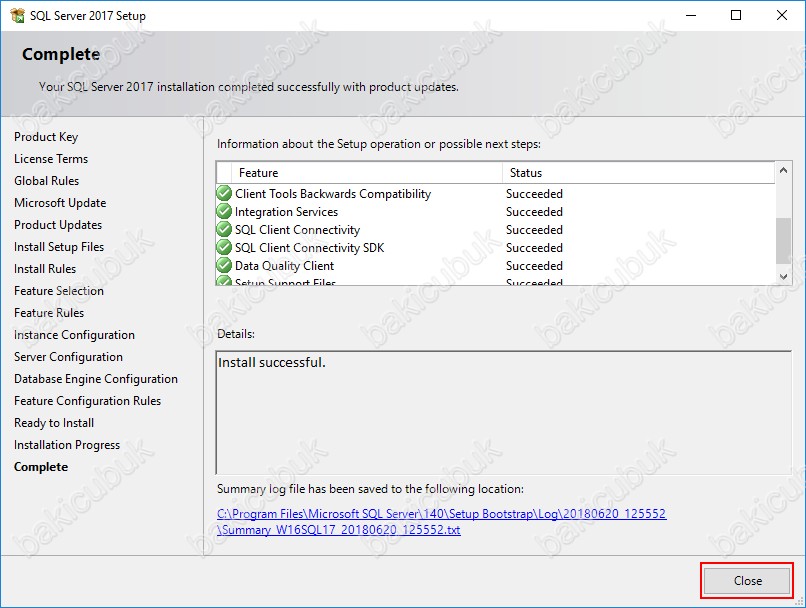Select the Product Key step
806x608 pixels.
coord(46,137)
